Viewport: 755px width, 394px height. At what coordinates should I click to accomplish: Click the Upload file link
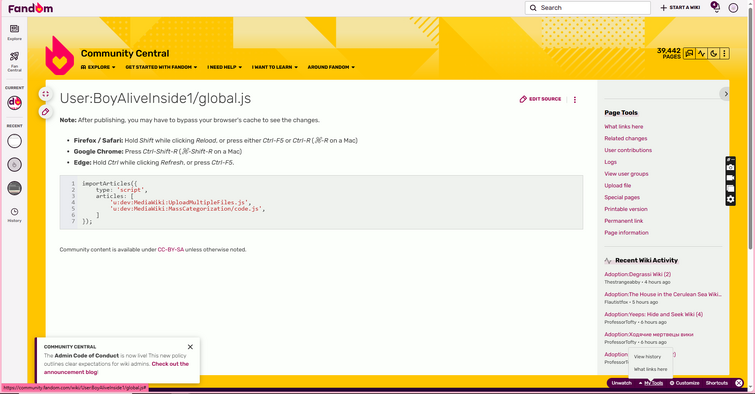[x=617, y=185]
